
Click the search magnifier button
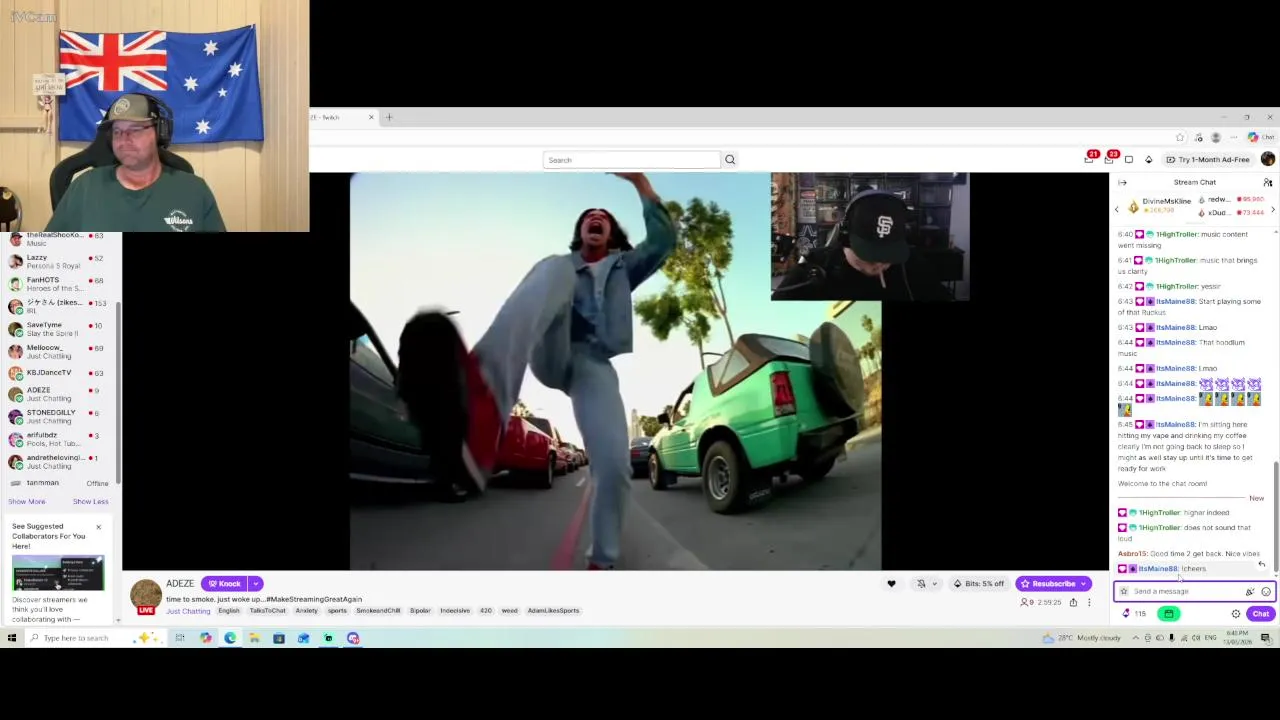(730, 160)
